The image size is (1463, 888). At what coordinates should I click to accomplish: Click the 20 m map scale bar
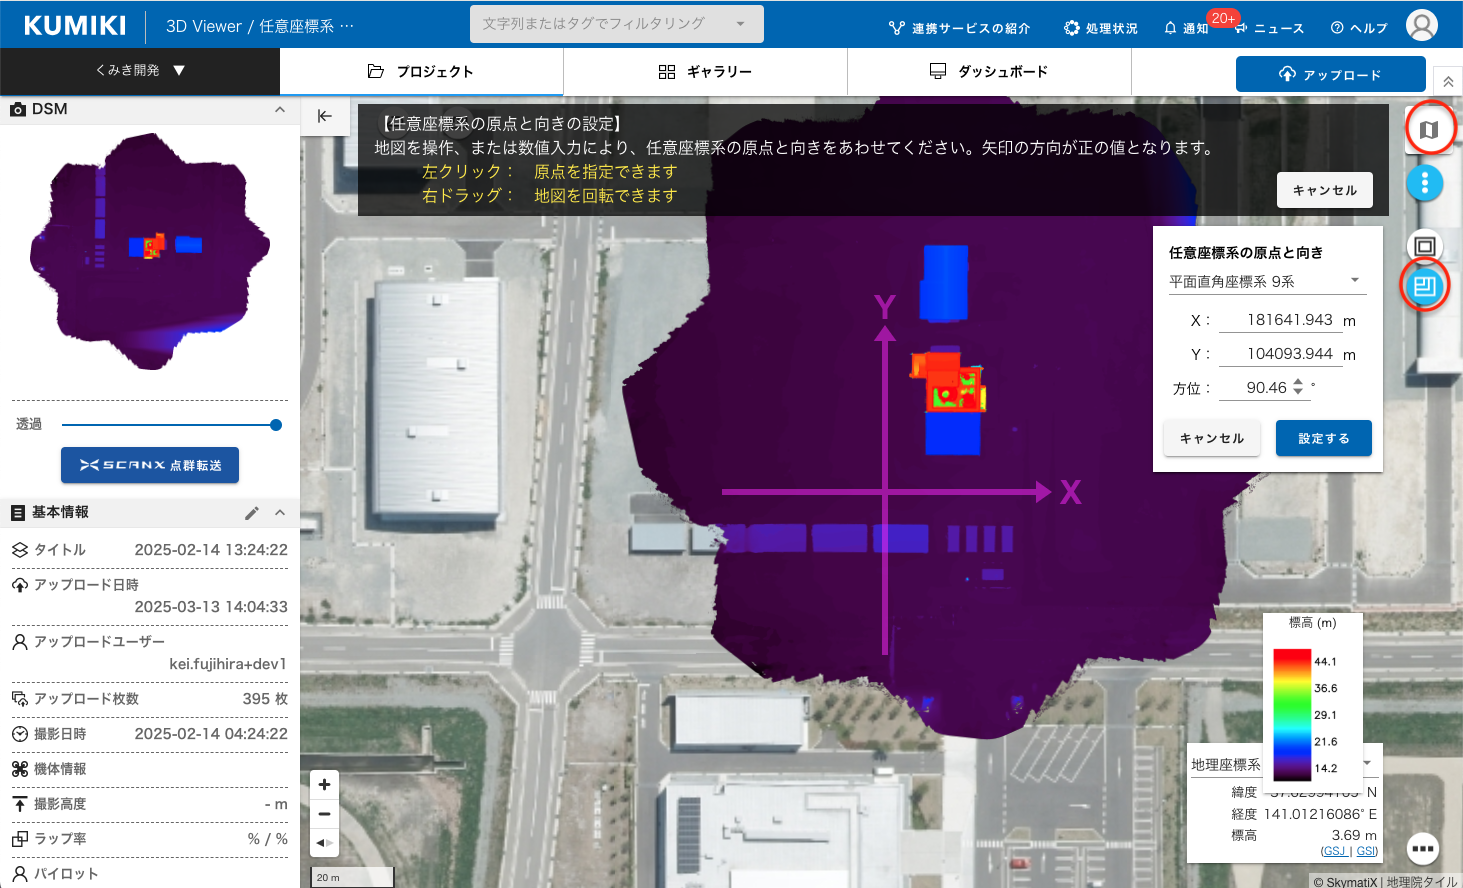352,877
